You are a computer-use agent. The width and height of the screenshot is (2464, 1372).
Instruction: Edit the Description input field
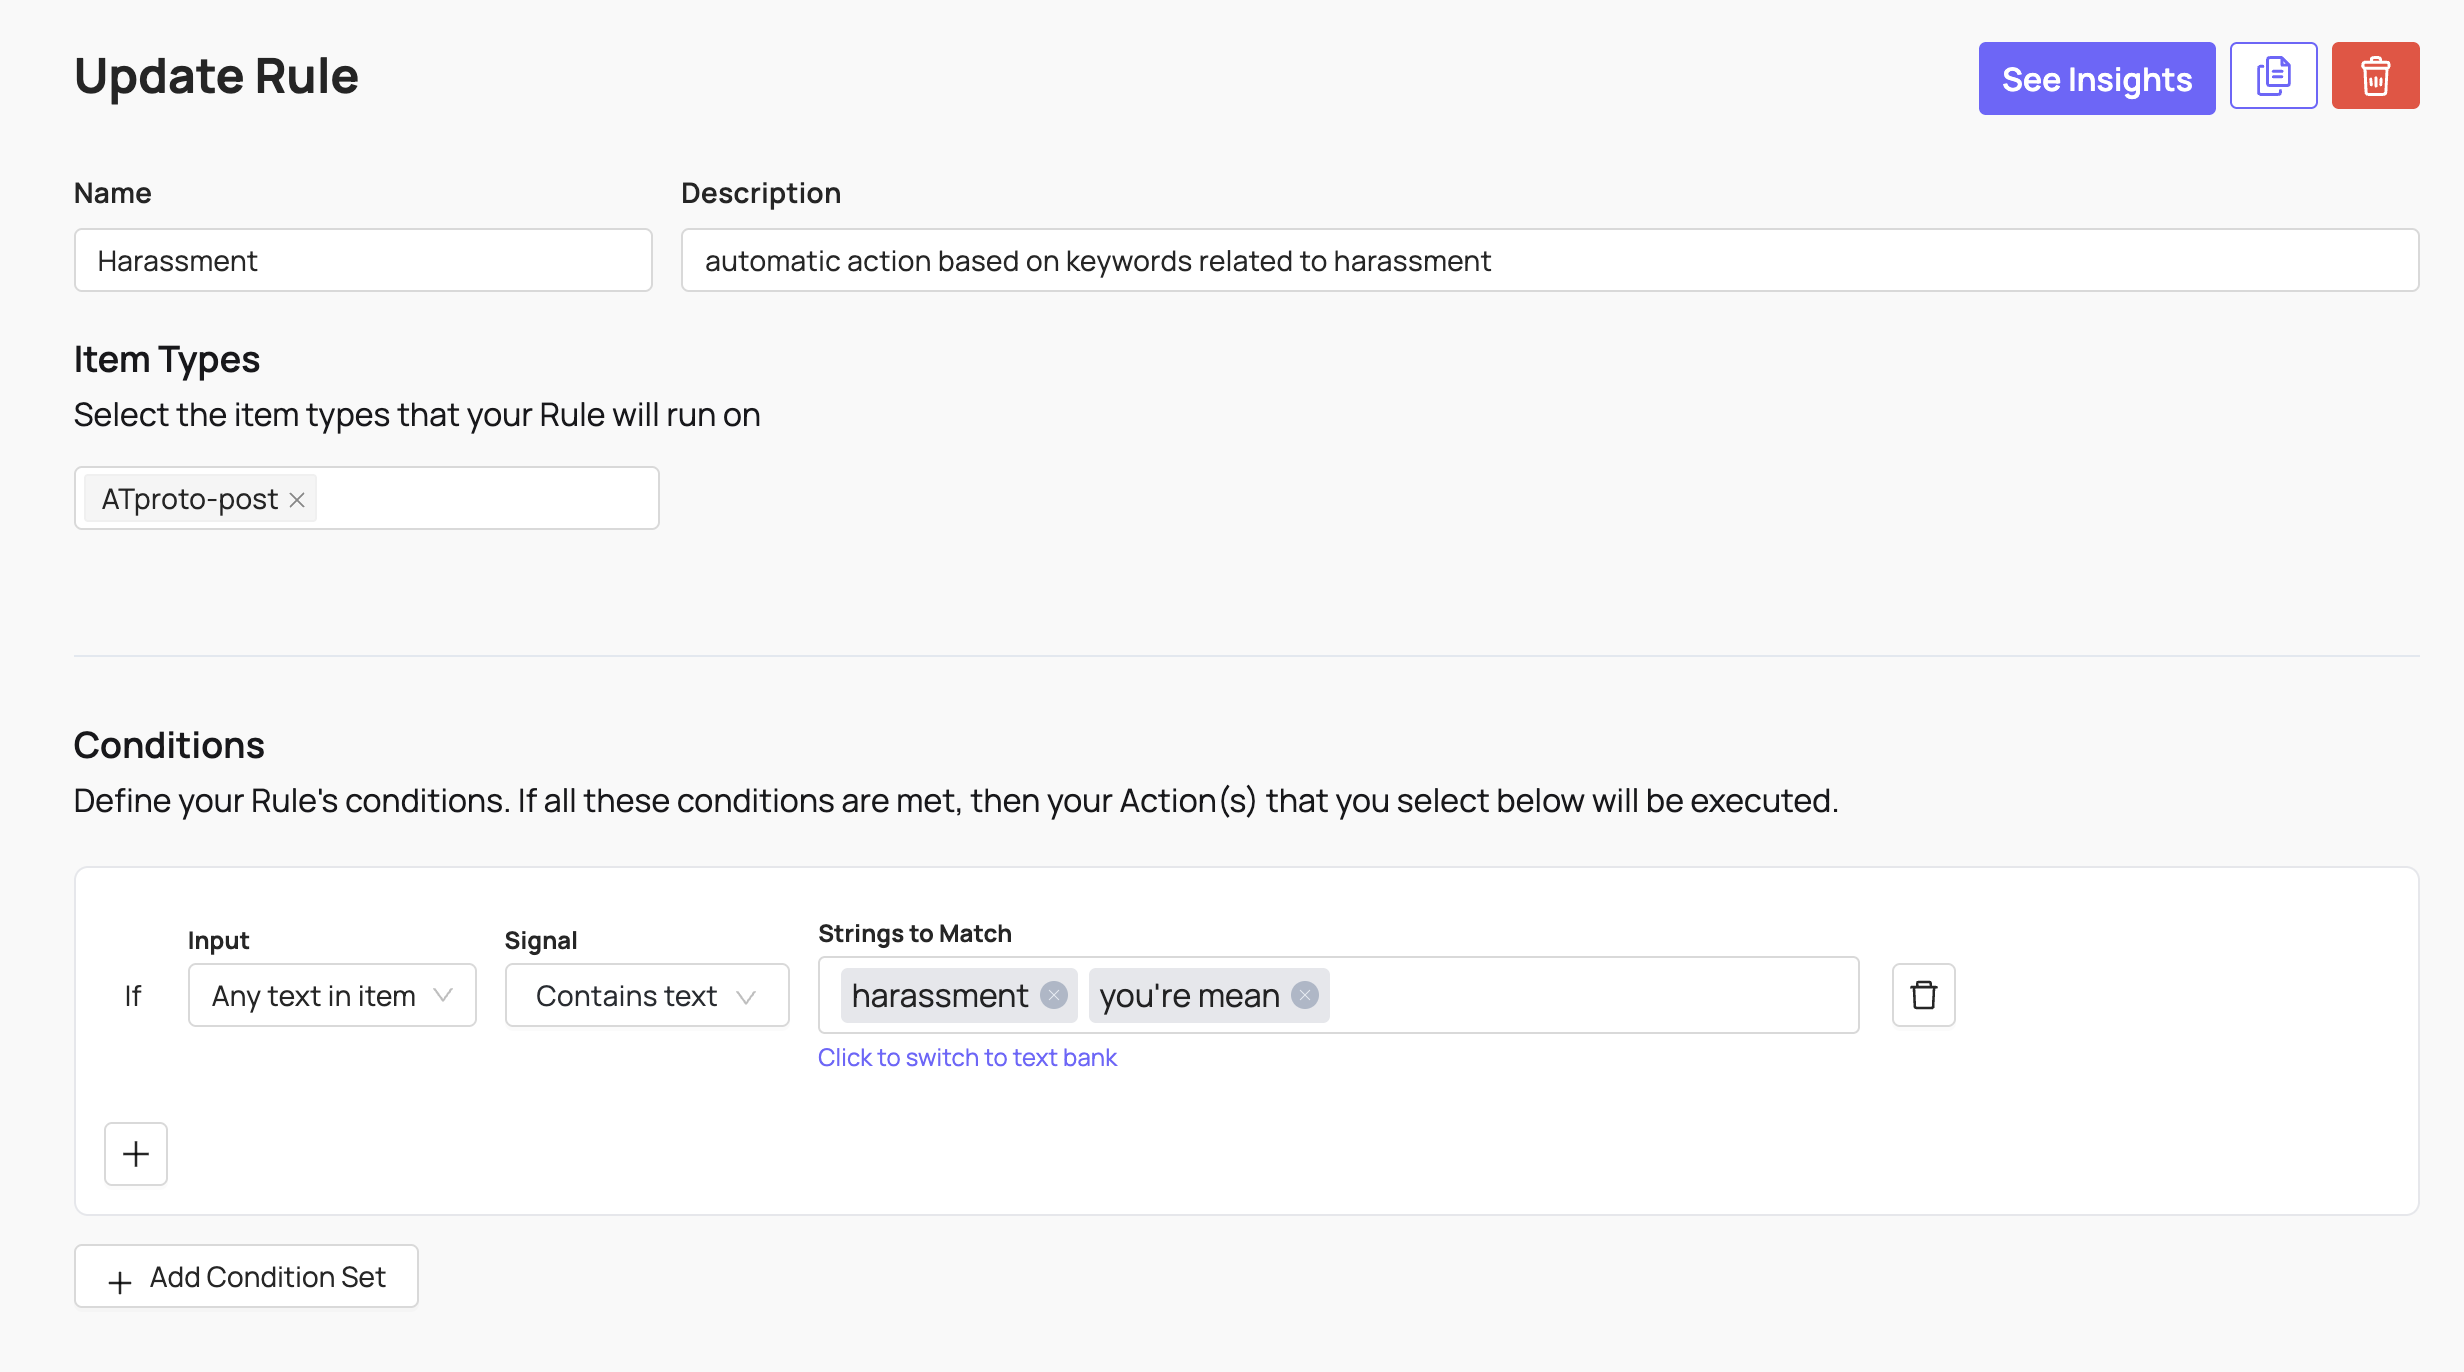point(1550,261)
